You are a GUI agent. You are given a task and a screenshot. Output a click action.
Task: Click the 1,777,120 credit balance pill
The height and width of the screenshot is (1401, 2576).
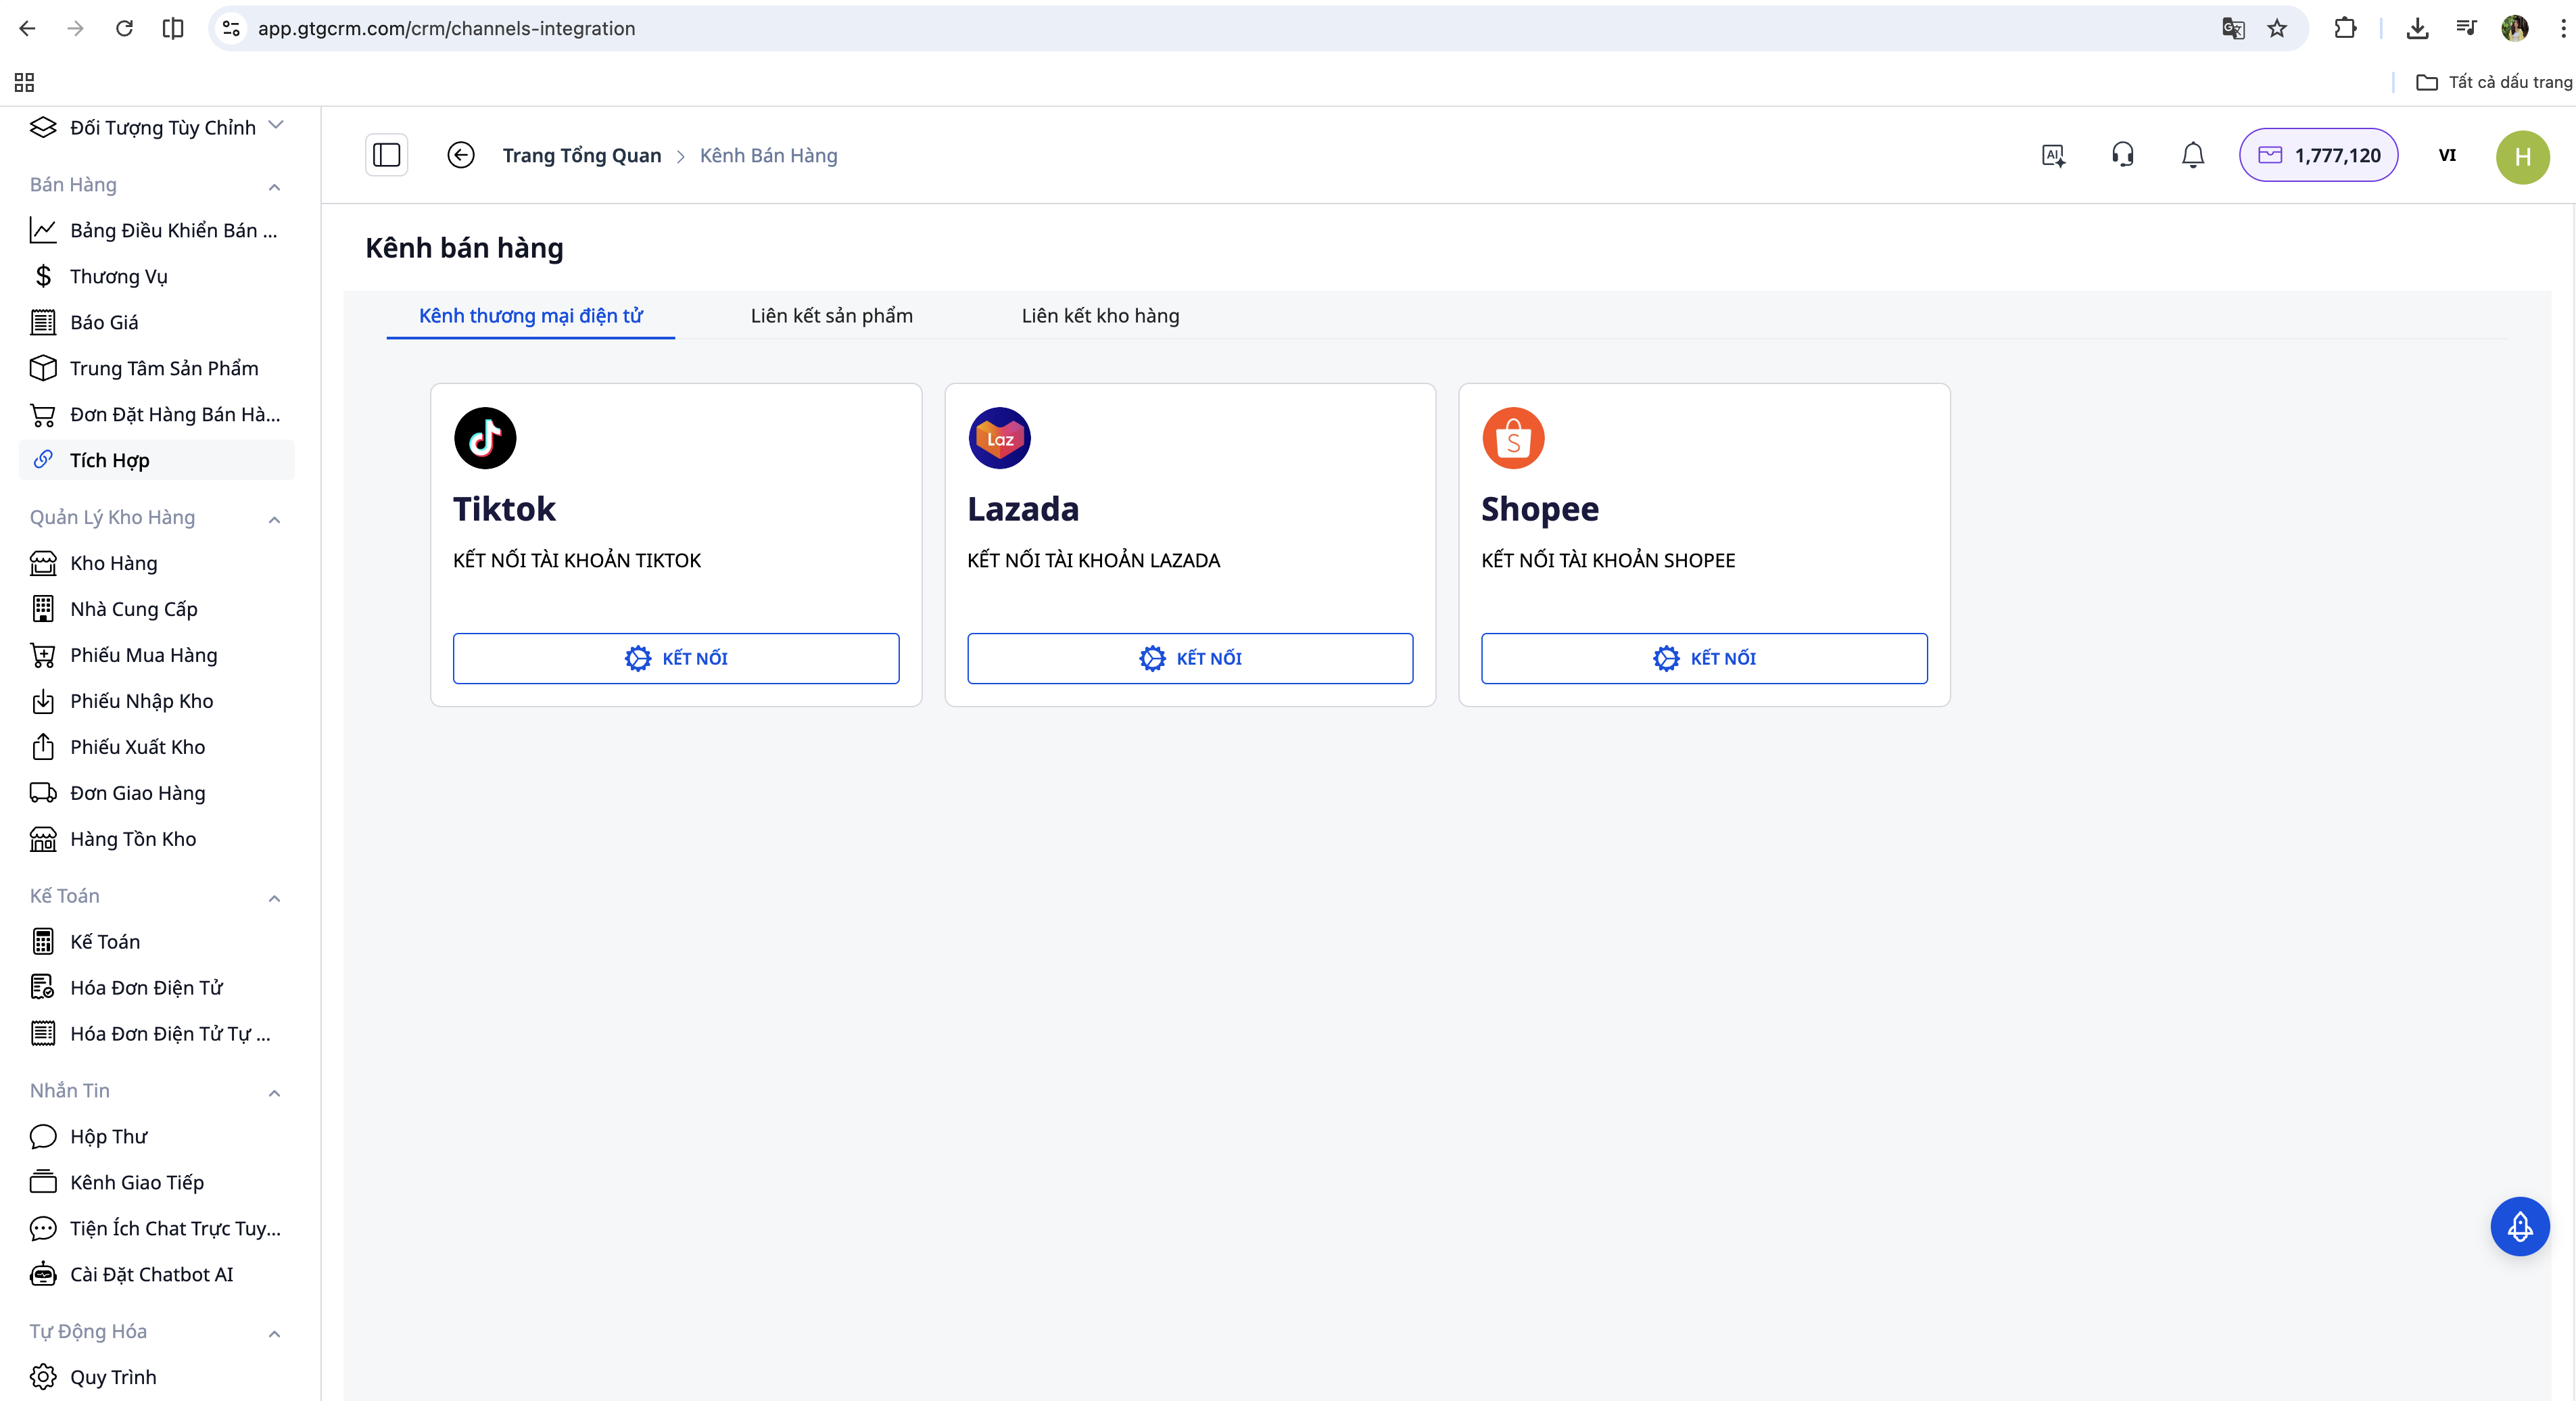click(x=2318, y=155)
